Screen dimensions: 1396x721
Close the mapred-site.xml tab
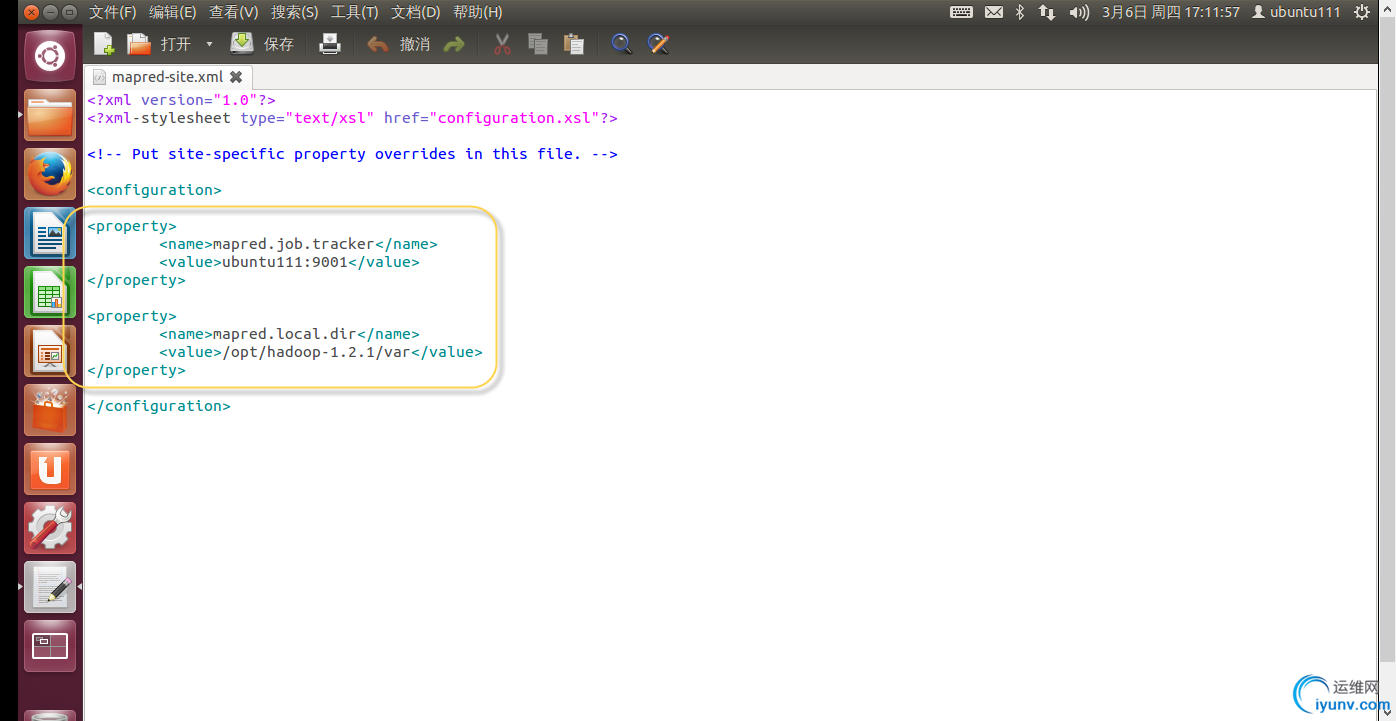tap(236, 77)
